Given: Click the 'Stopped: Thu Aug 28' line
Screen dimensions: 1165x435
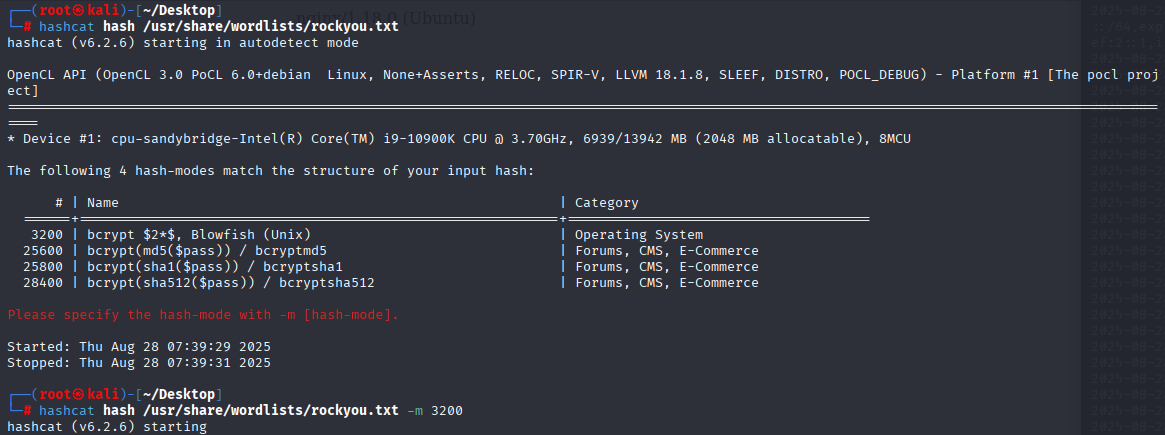Looking at the screenshot, I should point(139,363).
